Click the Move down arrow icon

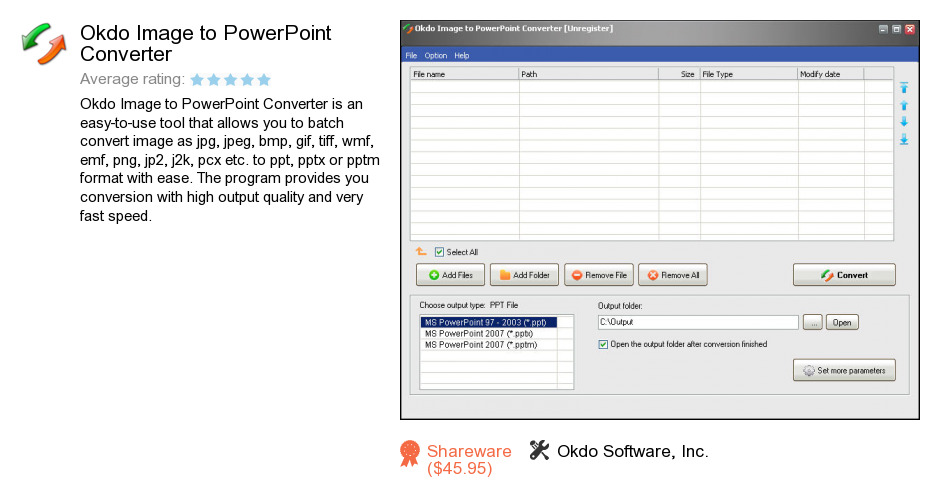pos(904,122)
